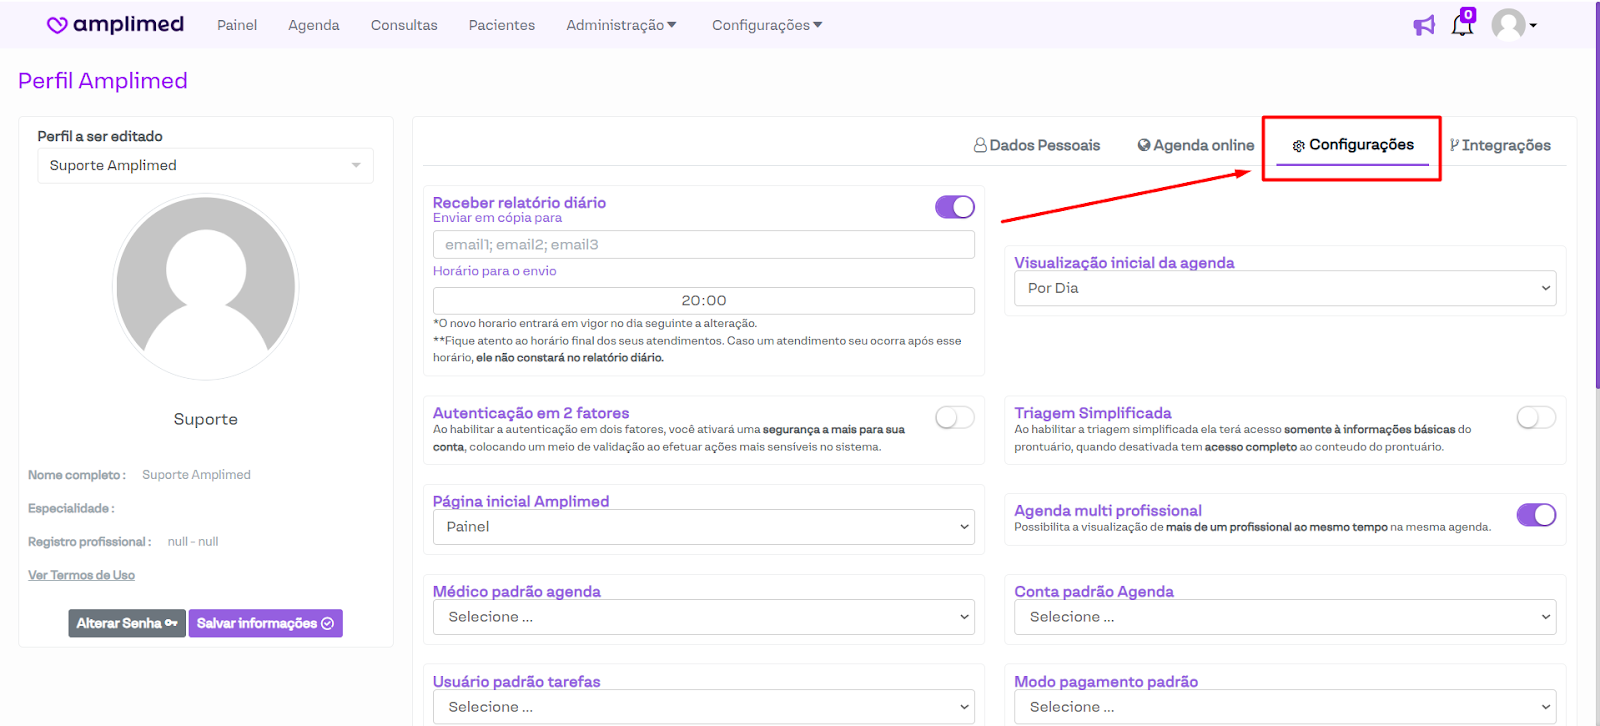1600x726 pixels.
Task: Open the Dados Pessoais tab
Action: click(1037, 145)
